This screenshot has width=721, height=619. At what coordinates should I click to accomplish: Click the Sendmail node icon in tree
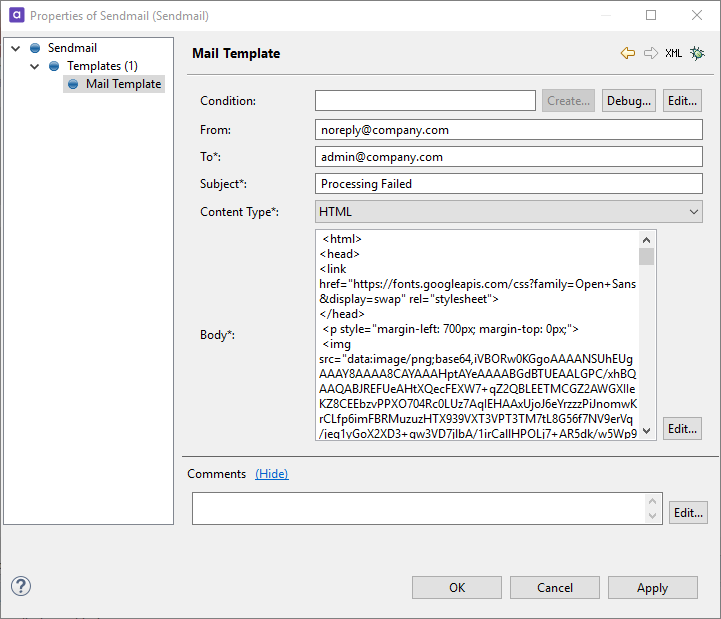click(x=36, y=48)
